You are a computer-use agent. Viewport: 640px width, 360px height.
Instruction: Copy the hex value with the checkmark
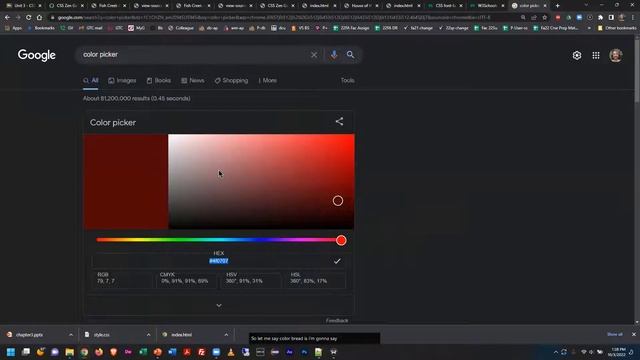(337, 261)
